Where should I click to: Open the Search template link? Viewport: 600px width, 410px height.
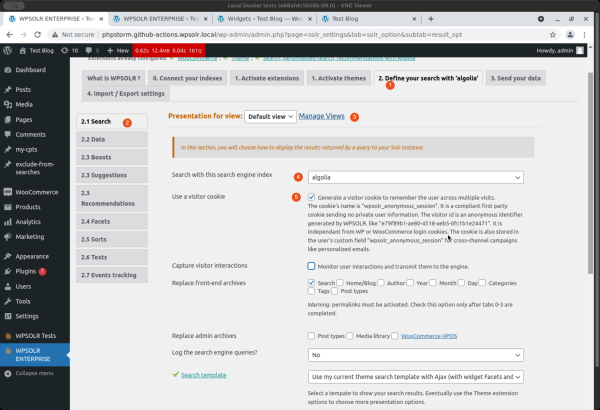click(x=204, y=376)
